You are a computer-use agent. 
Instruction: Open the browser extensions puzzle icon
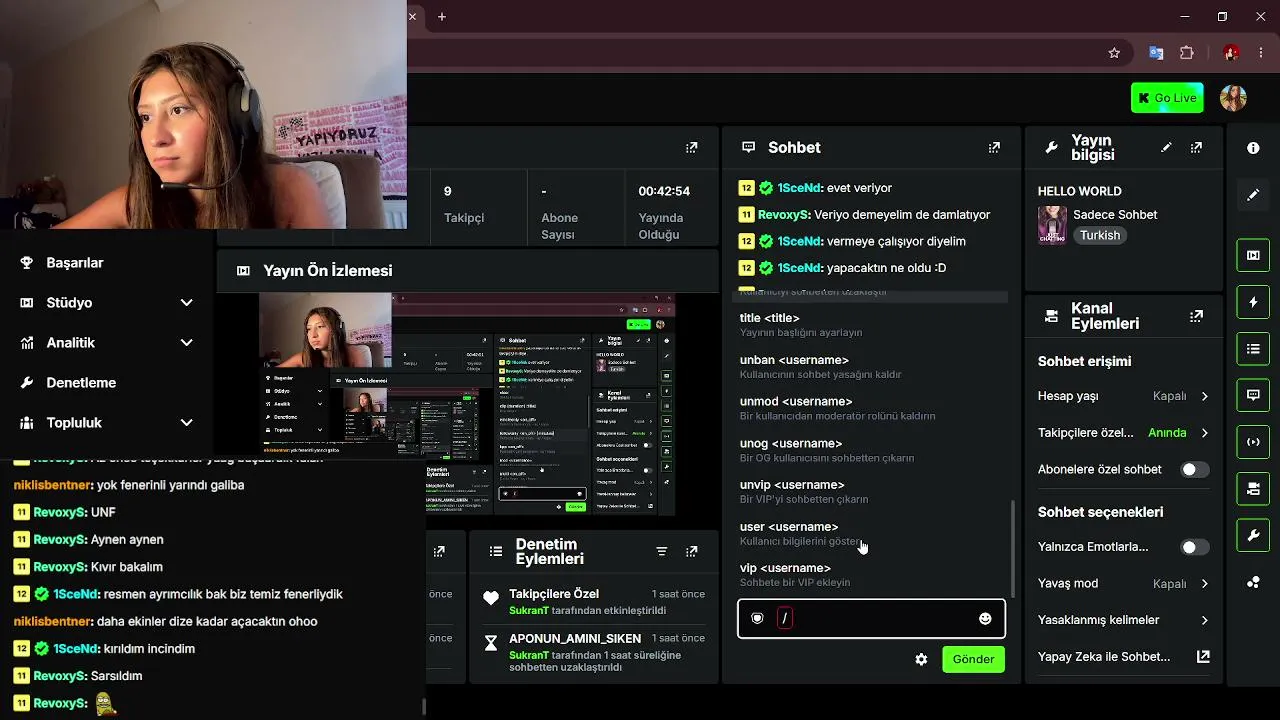1187,53
